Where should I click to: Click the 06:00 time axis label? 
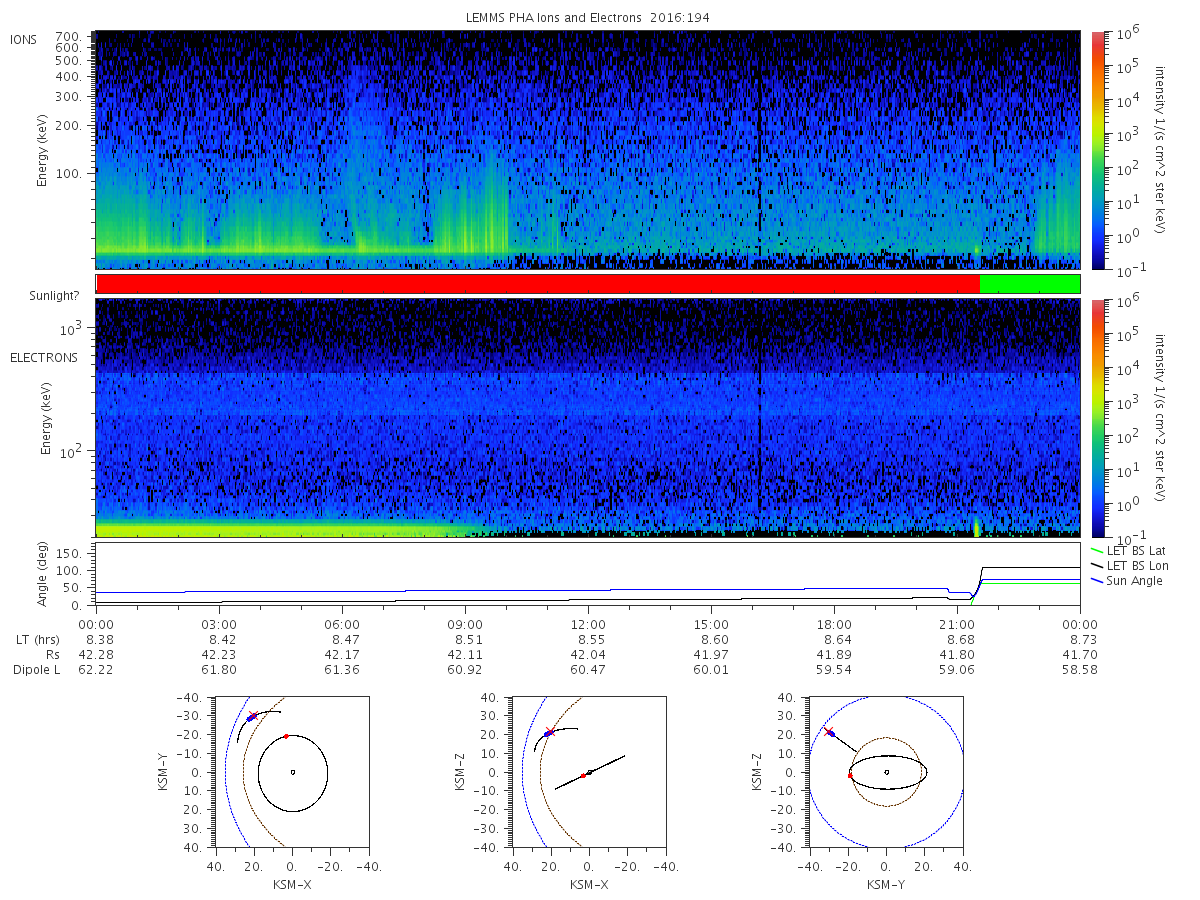(342, 623)
